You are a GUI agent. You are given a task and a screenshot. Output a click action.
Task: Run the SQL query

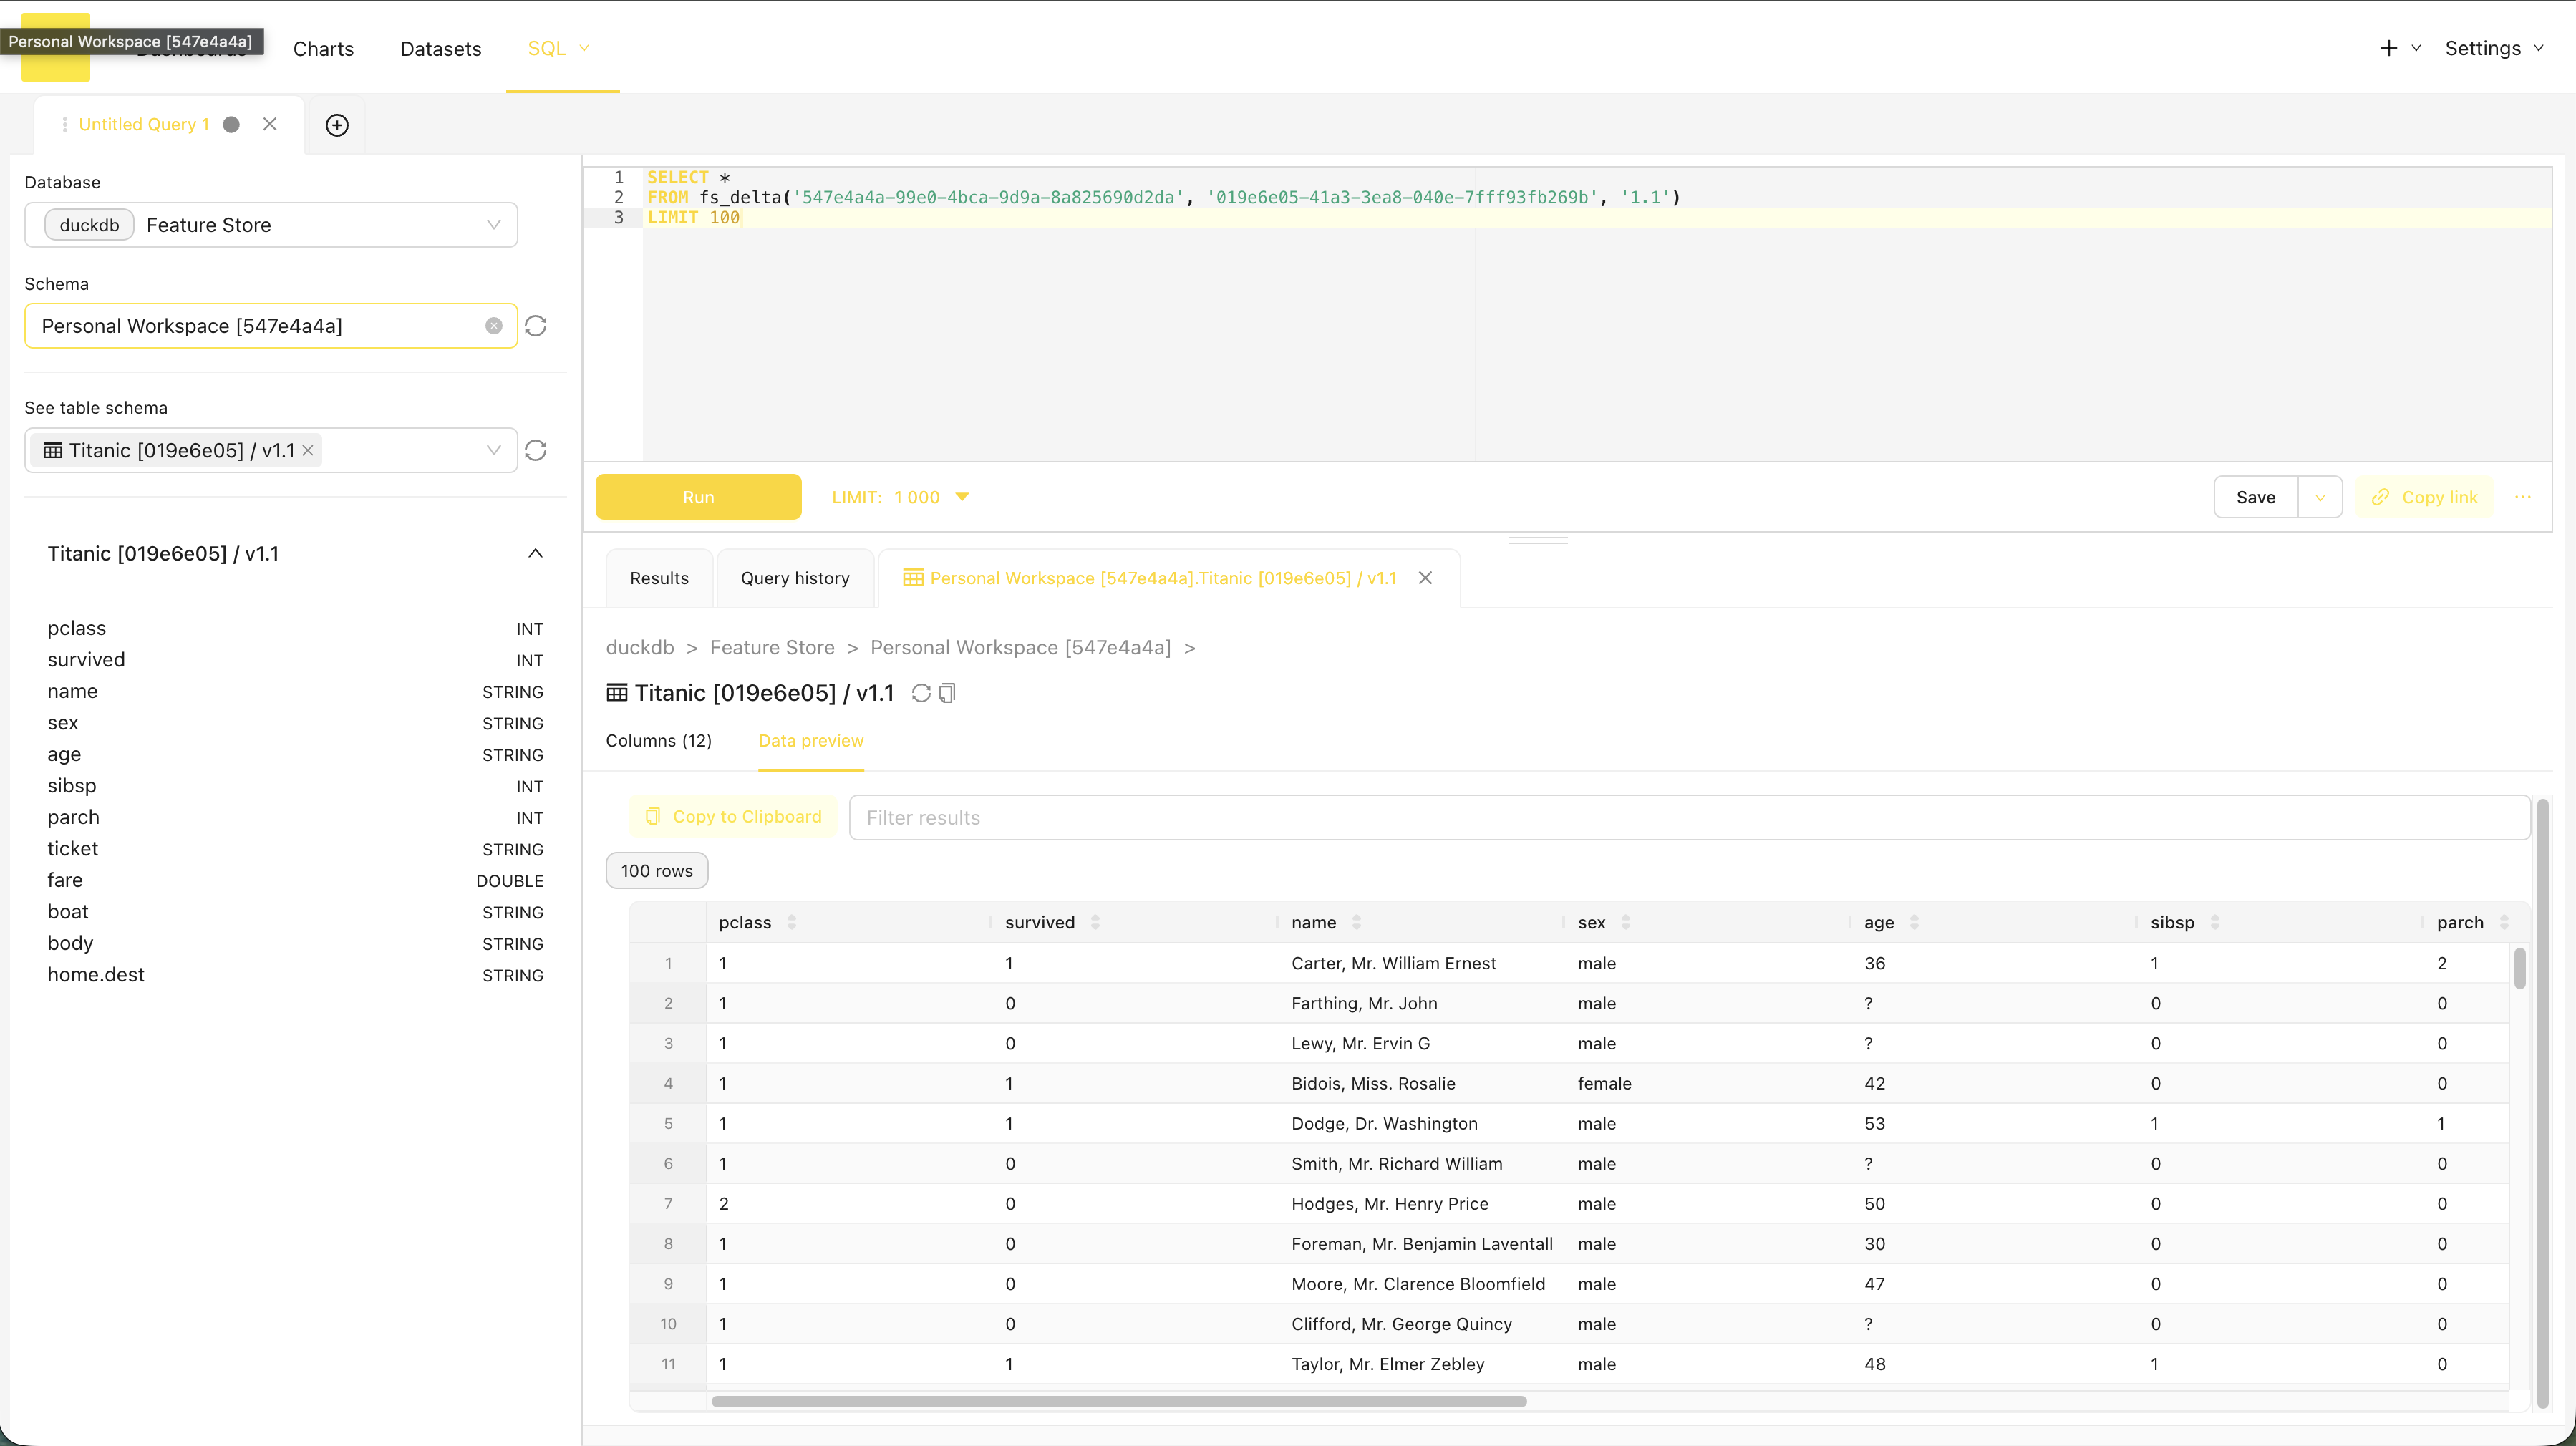(698, 497)
